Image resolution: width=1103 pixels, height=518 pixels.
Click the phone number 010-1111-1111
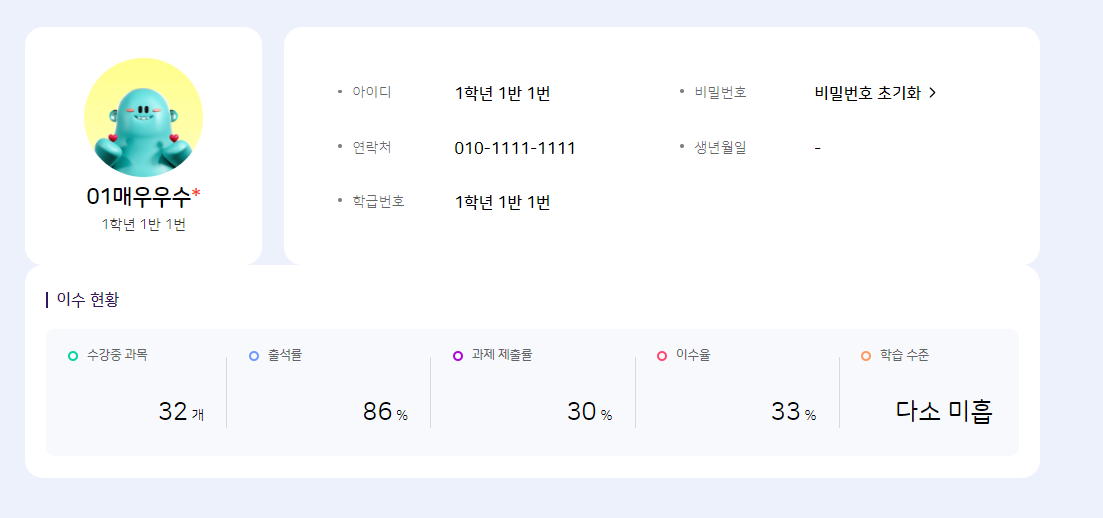tap(515, 148)
